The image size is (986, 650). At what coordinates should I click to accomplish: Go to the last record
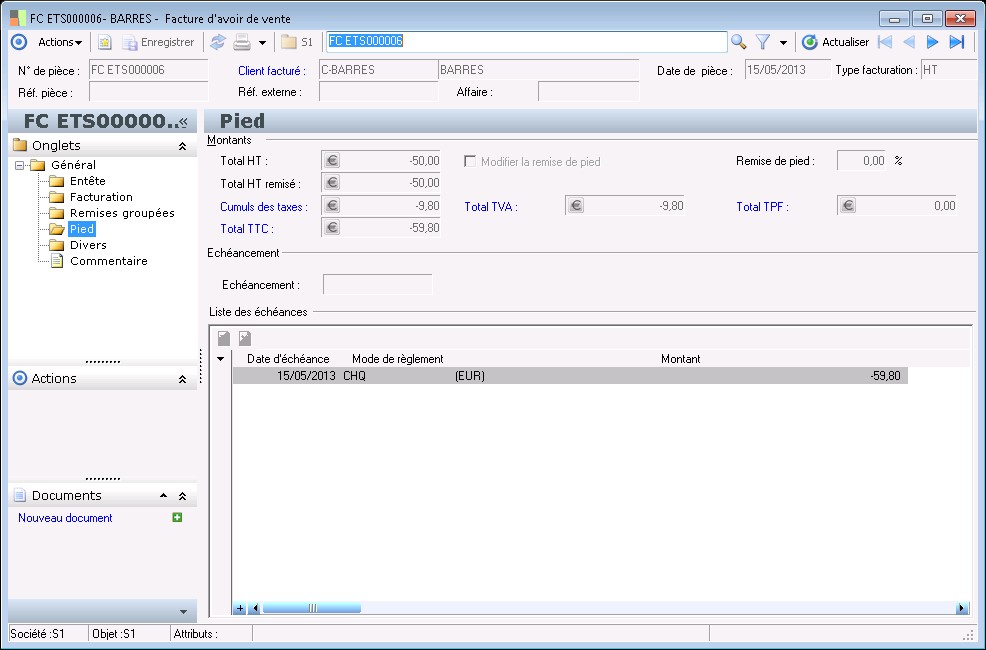click(957, 42)
